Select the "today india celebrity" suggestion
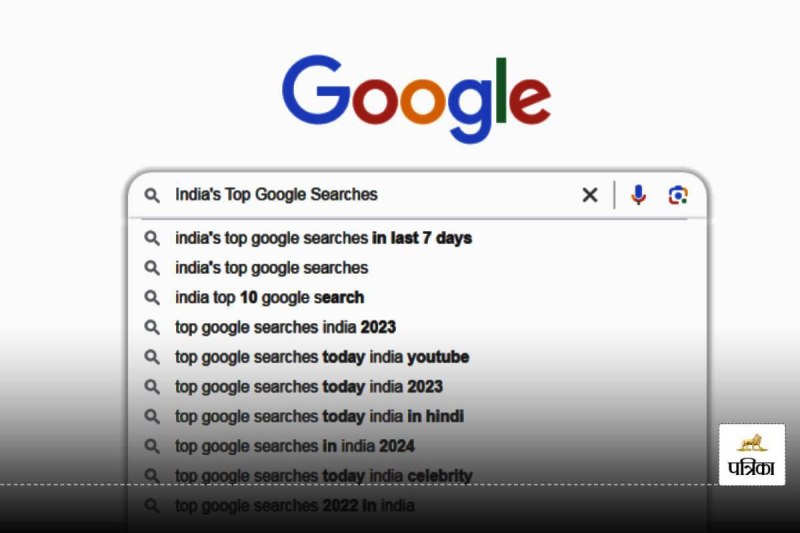Image resolution: width=800 pixels, height=533 pixels. [323, 476]
